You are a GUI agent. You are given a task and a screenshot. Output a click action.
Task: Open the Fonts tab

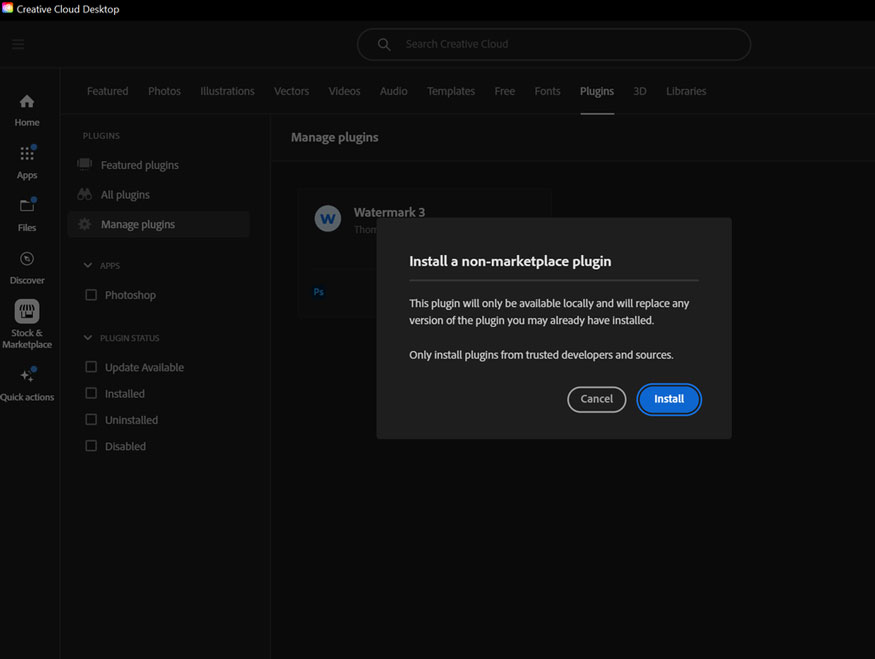tap(547, 91)
